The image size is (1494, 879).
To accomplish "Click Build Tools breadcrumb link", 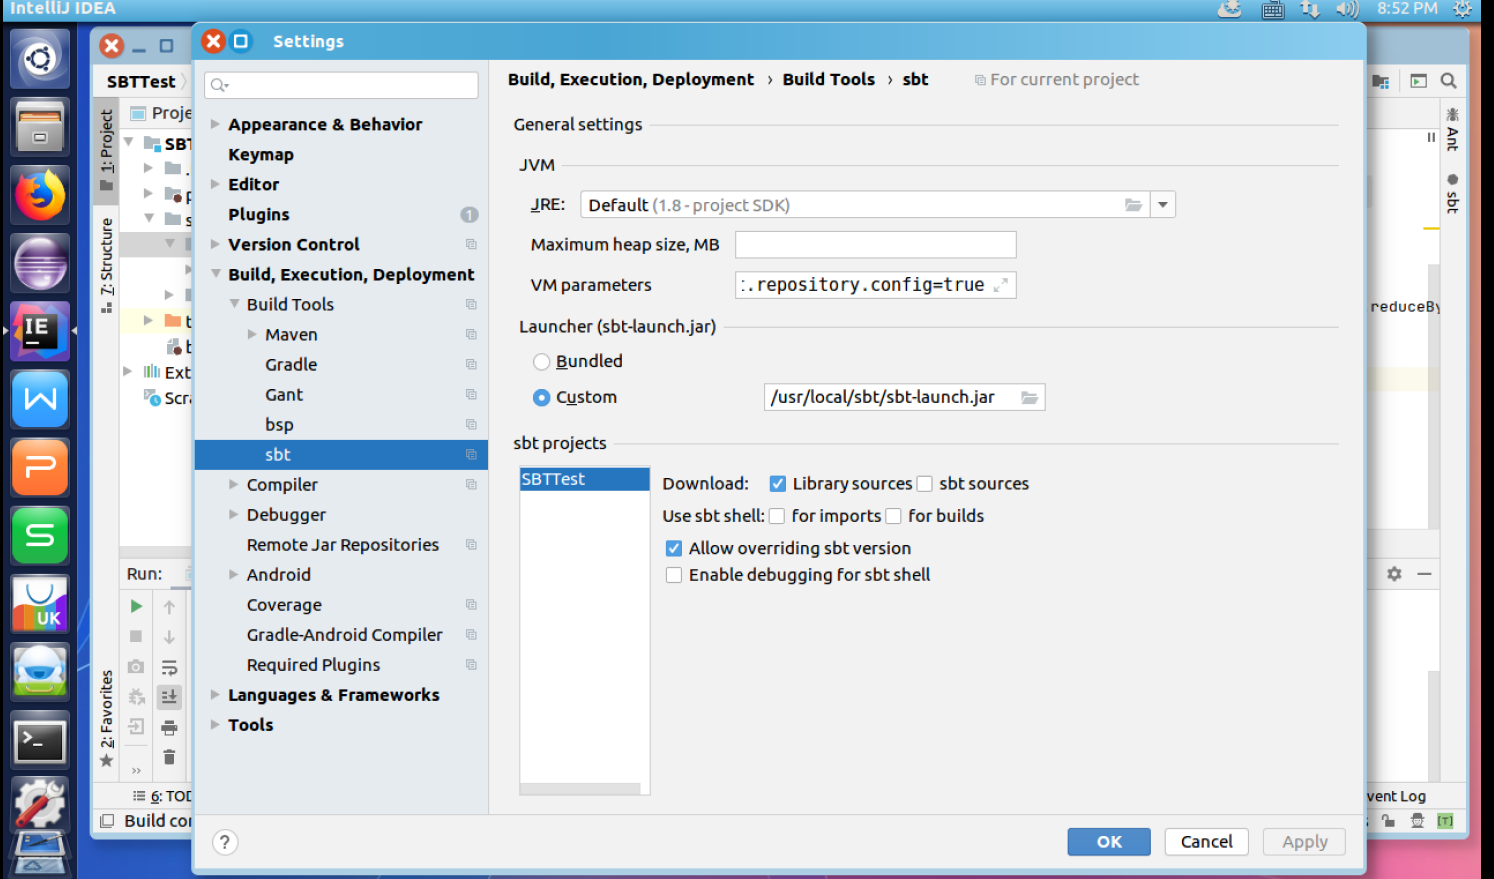I will tap(828, 79).
